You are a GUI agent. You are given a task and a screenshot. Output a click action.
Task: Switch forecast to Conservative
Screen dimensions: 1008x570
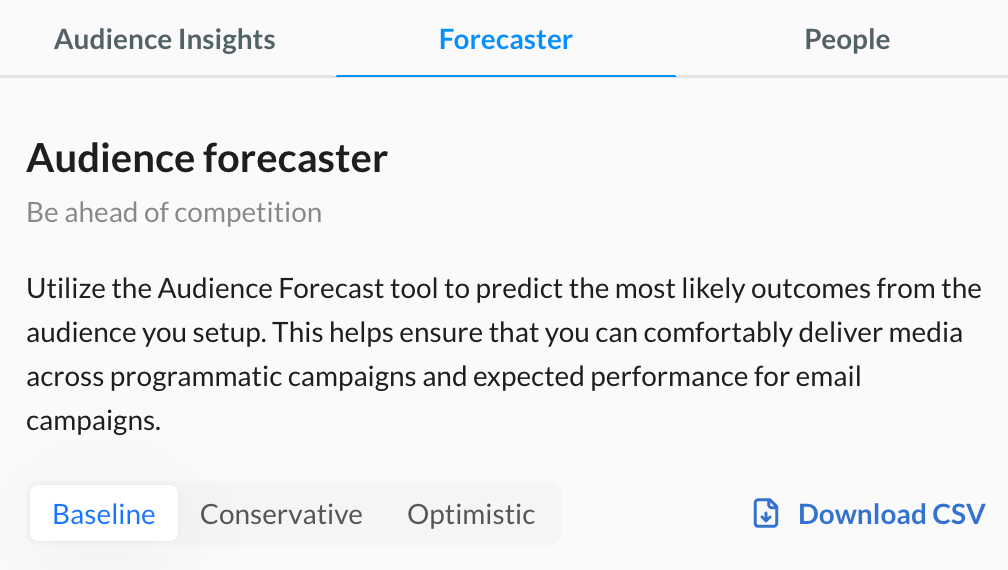pyautogui.click(x=281, y=514)
